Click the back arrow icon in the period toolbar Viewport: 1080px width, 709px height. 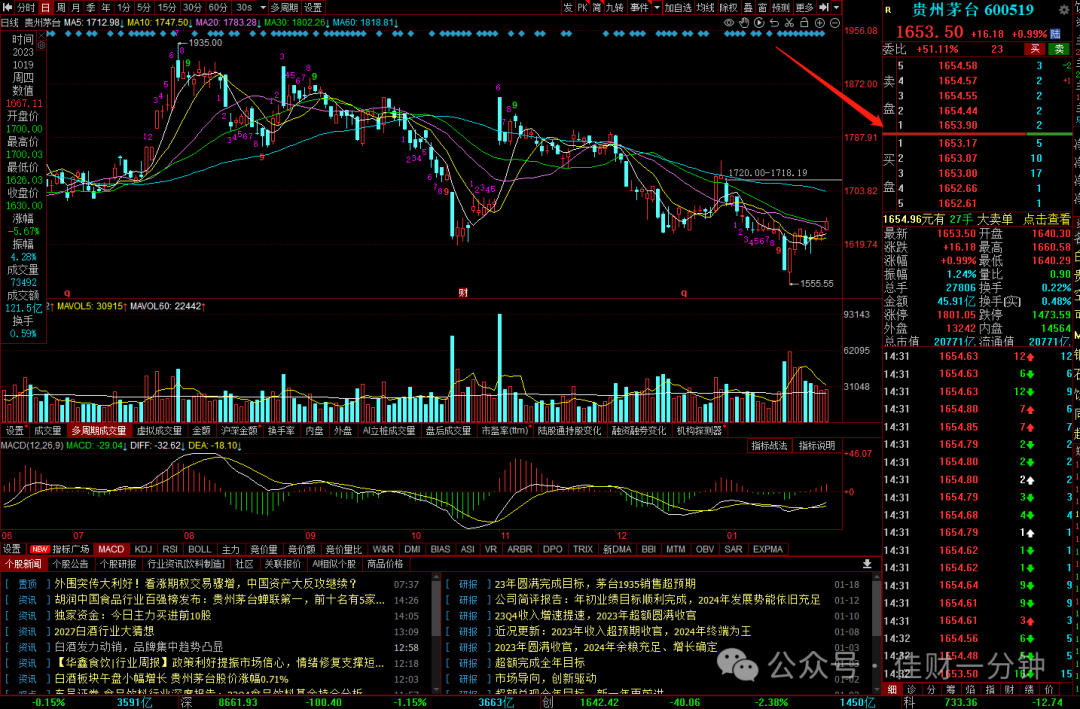pos(8,7)
